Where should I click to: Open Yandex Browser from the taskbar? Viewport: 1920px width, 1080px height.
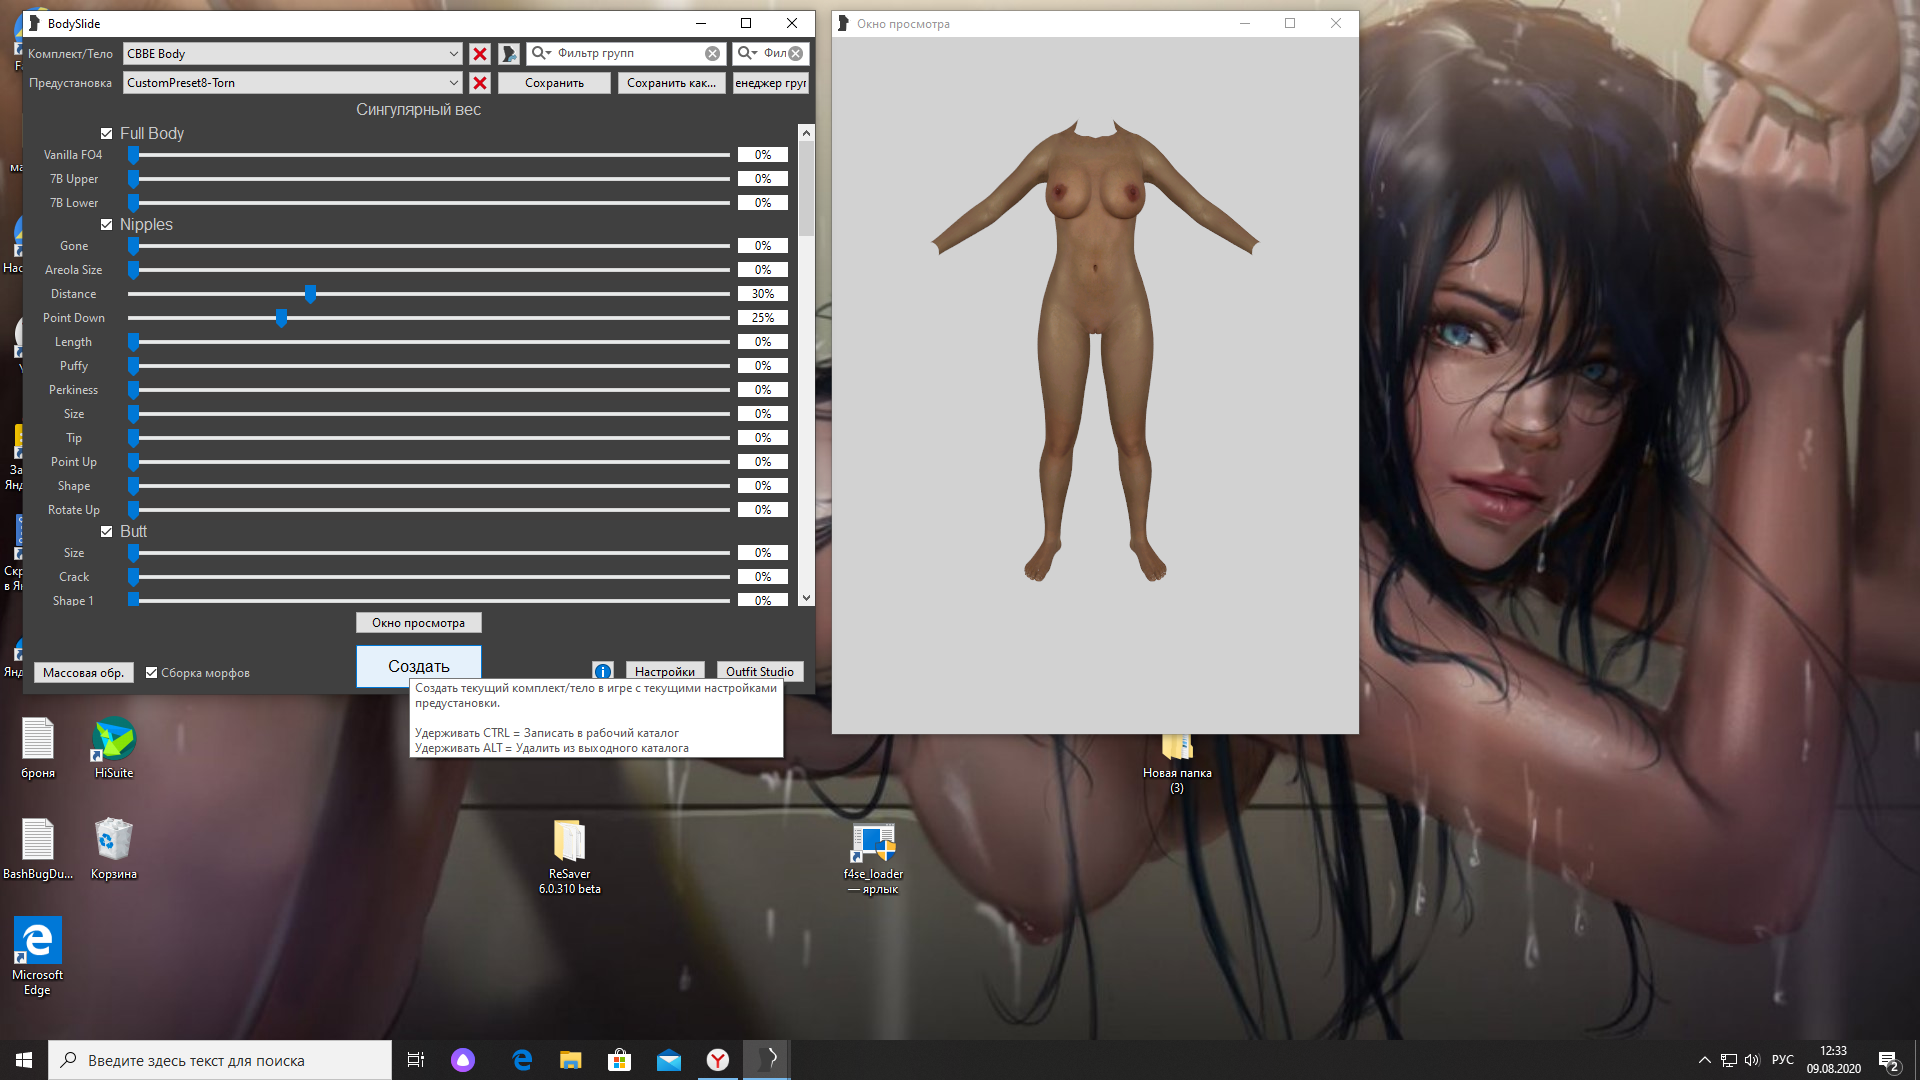coord(717,1060)
